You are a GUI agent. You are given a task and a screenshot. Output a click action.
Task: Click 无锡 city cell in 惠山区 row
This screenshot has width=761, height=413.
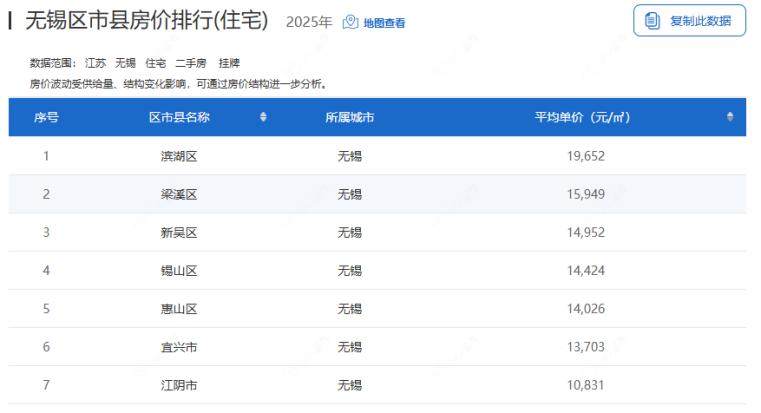coord(350,309)
